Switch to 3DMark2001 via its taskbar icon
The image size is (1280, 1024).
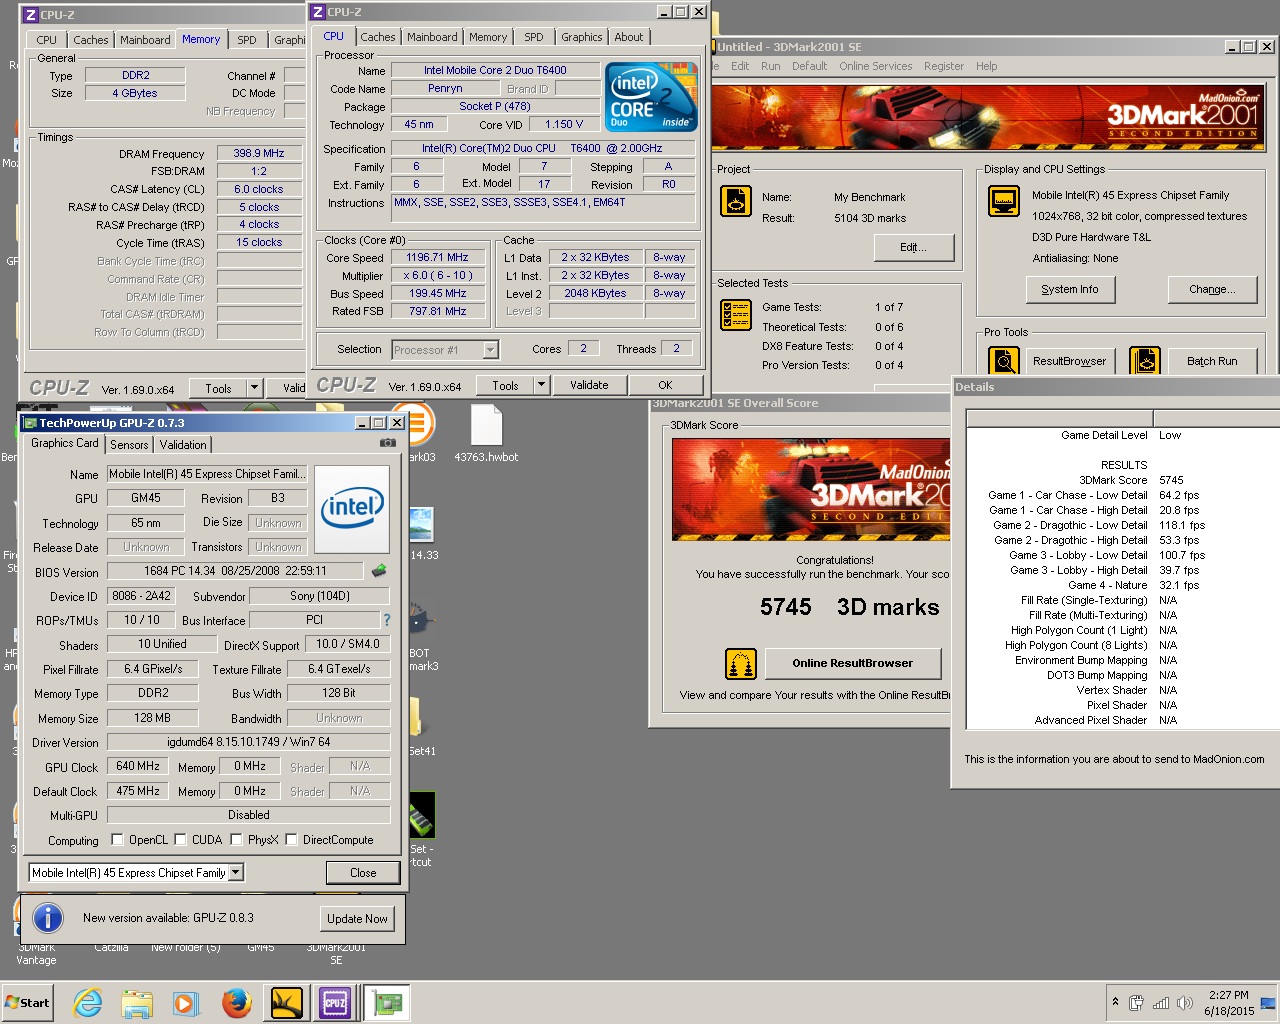click(286, 1002)
